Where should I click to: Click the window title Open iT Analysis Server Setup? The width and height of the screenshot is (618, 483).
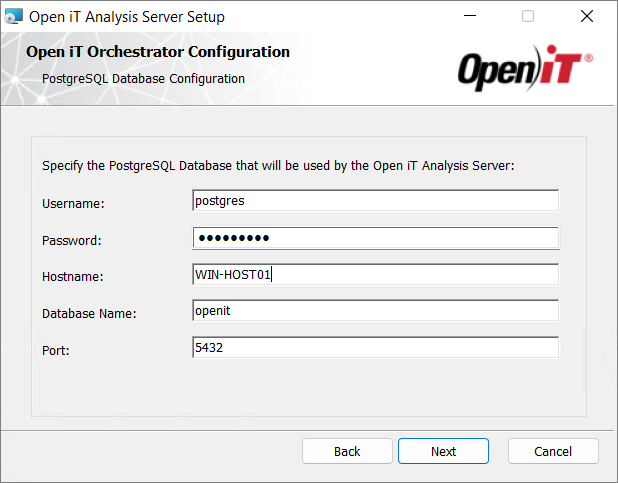(x=127, y=17)
